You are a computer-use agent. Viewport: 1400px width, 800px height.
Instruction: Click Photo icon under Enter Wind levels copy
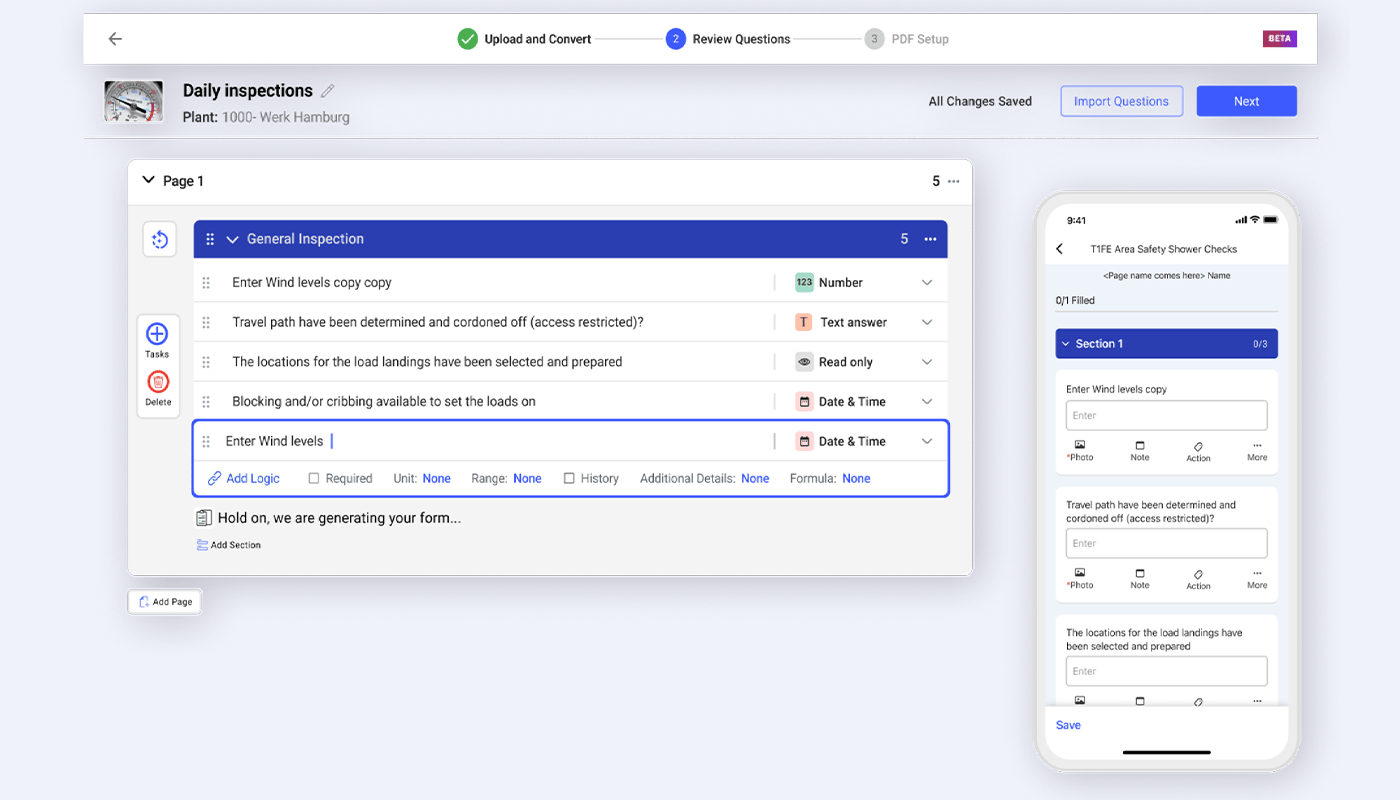[x=1080, y=446]
